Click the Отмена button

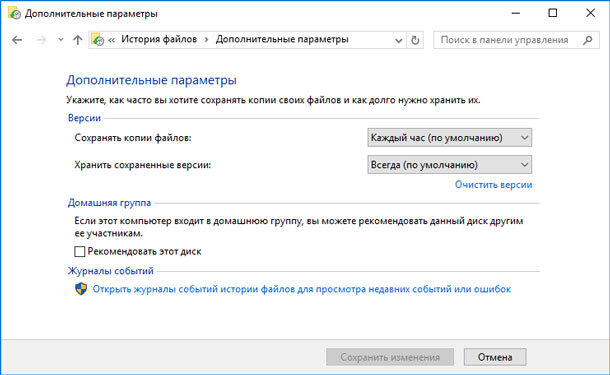495,357
